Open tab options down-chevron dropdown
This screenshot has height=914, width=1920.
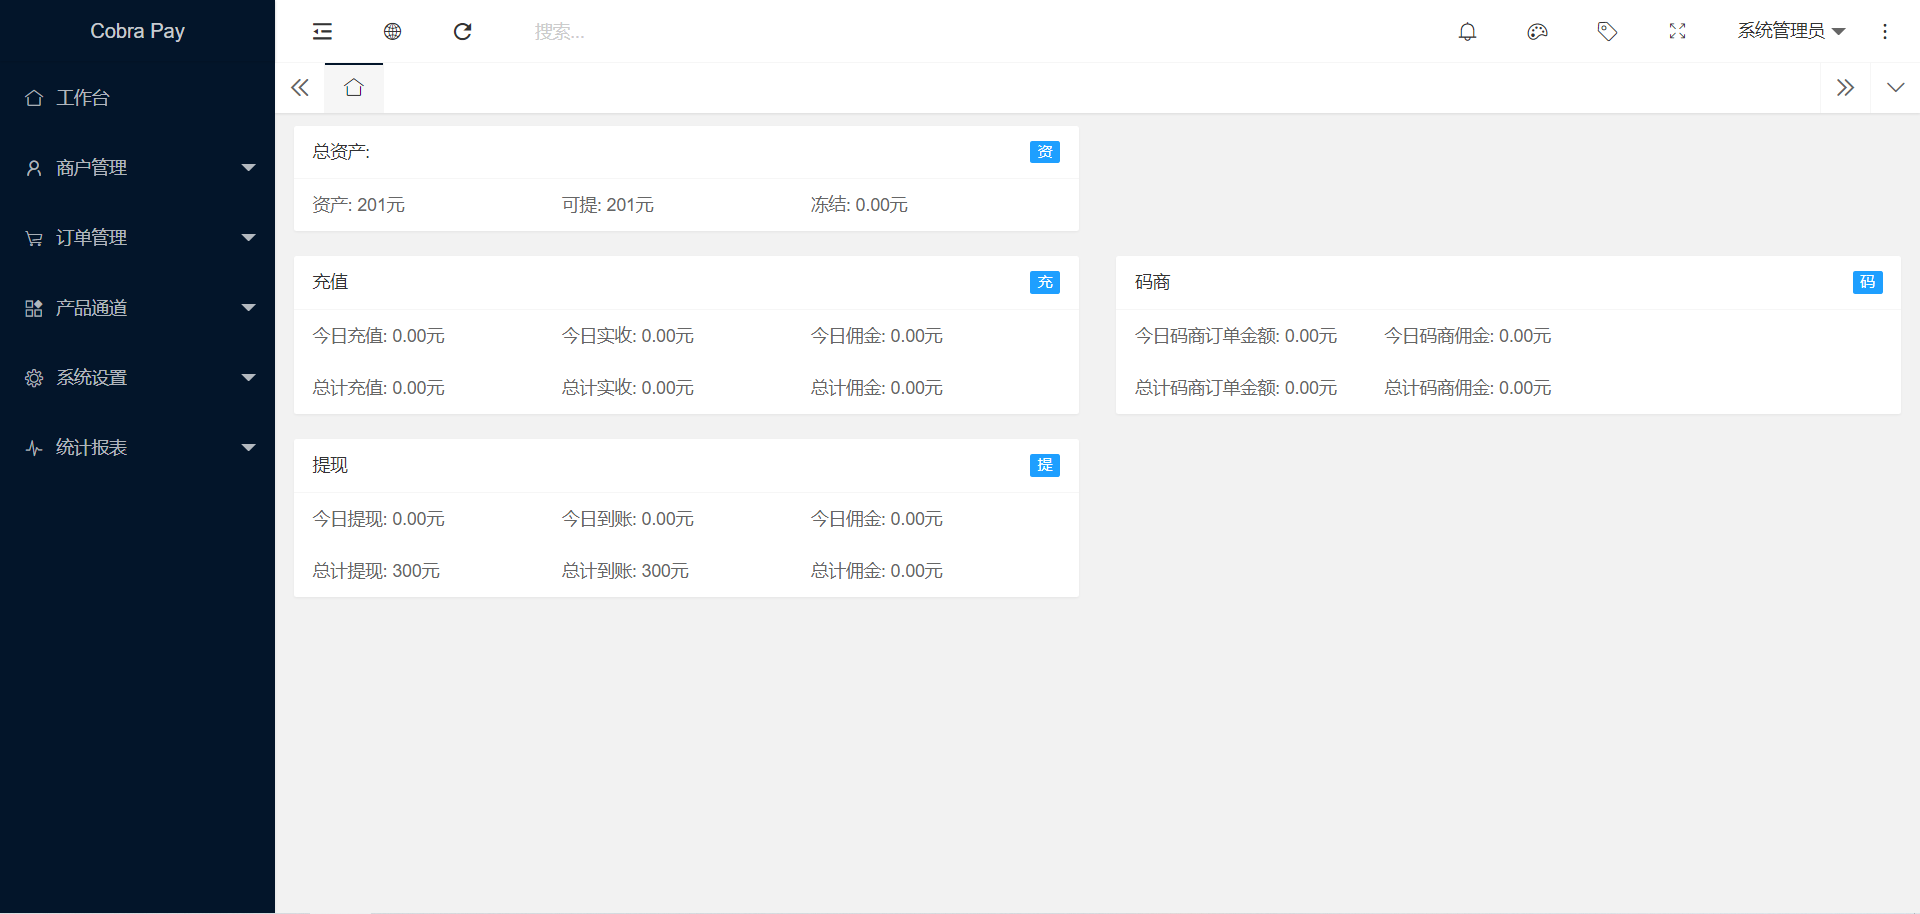pos(1895,88)
